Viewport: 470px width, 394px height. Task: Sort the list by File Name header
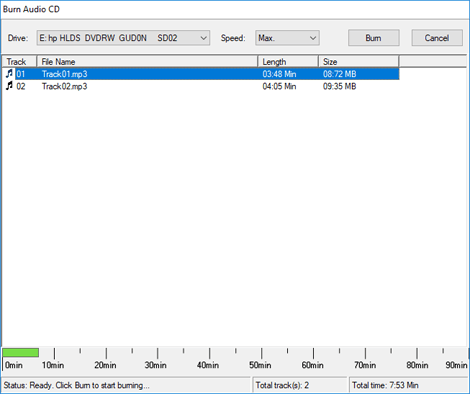[x=147, y=62]
